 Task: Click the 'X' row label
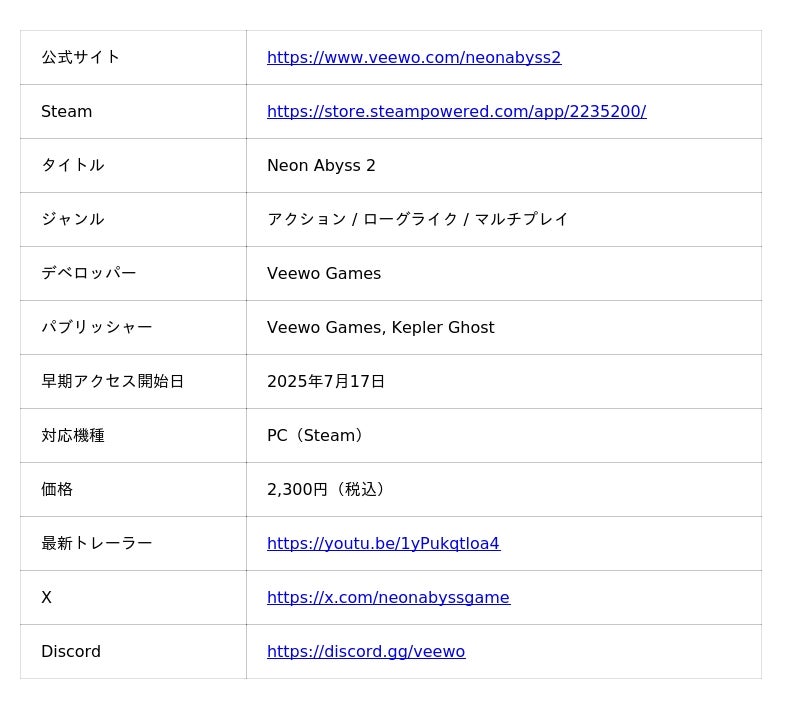pyautogui.click(x=46, y=598)
